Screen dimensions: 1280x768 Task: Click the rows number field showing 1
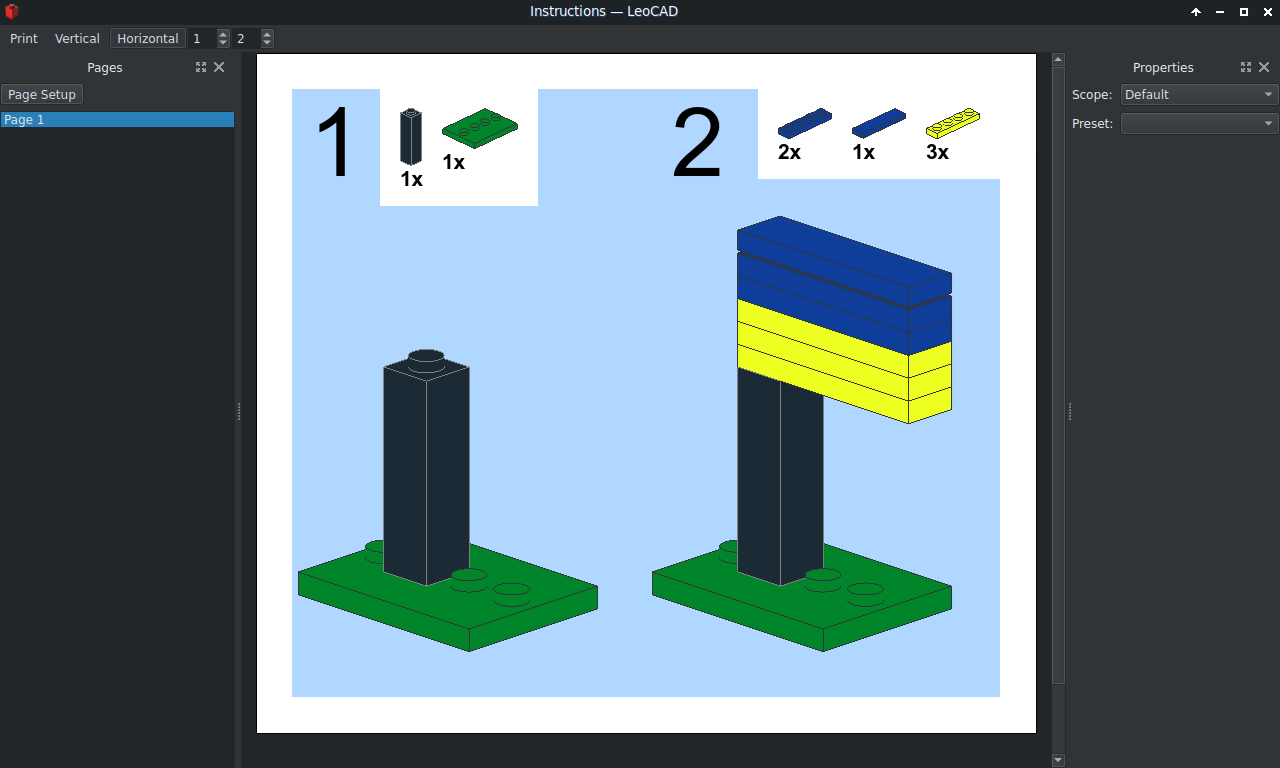coord(203,38)
